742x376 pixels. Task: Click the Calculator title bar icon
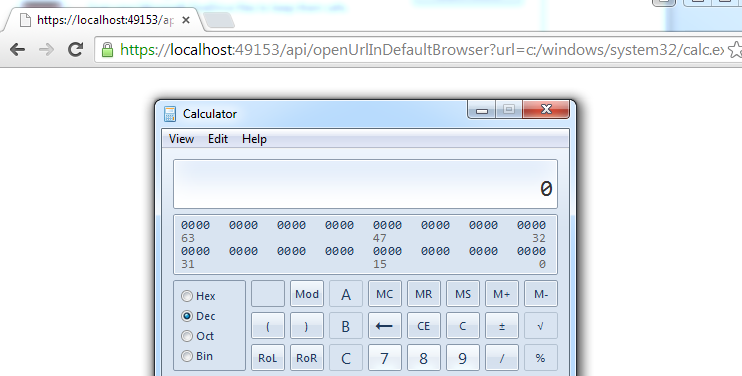coord(170,114)
